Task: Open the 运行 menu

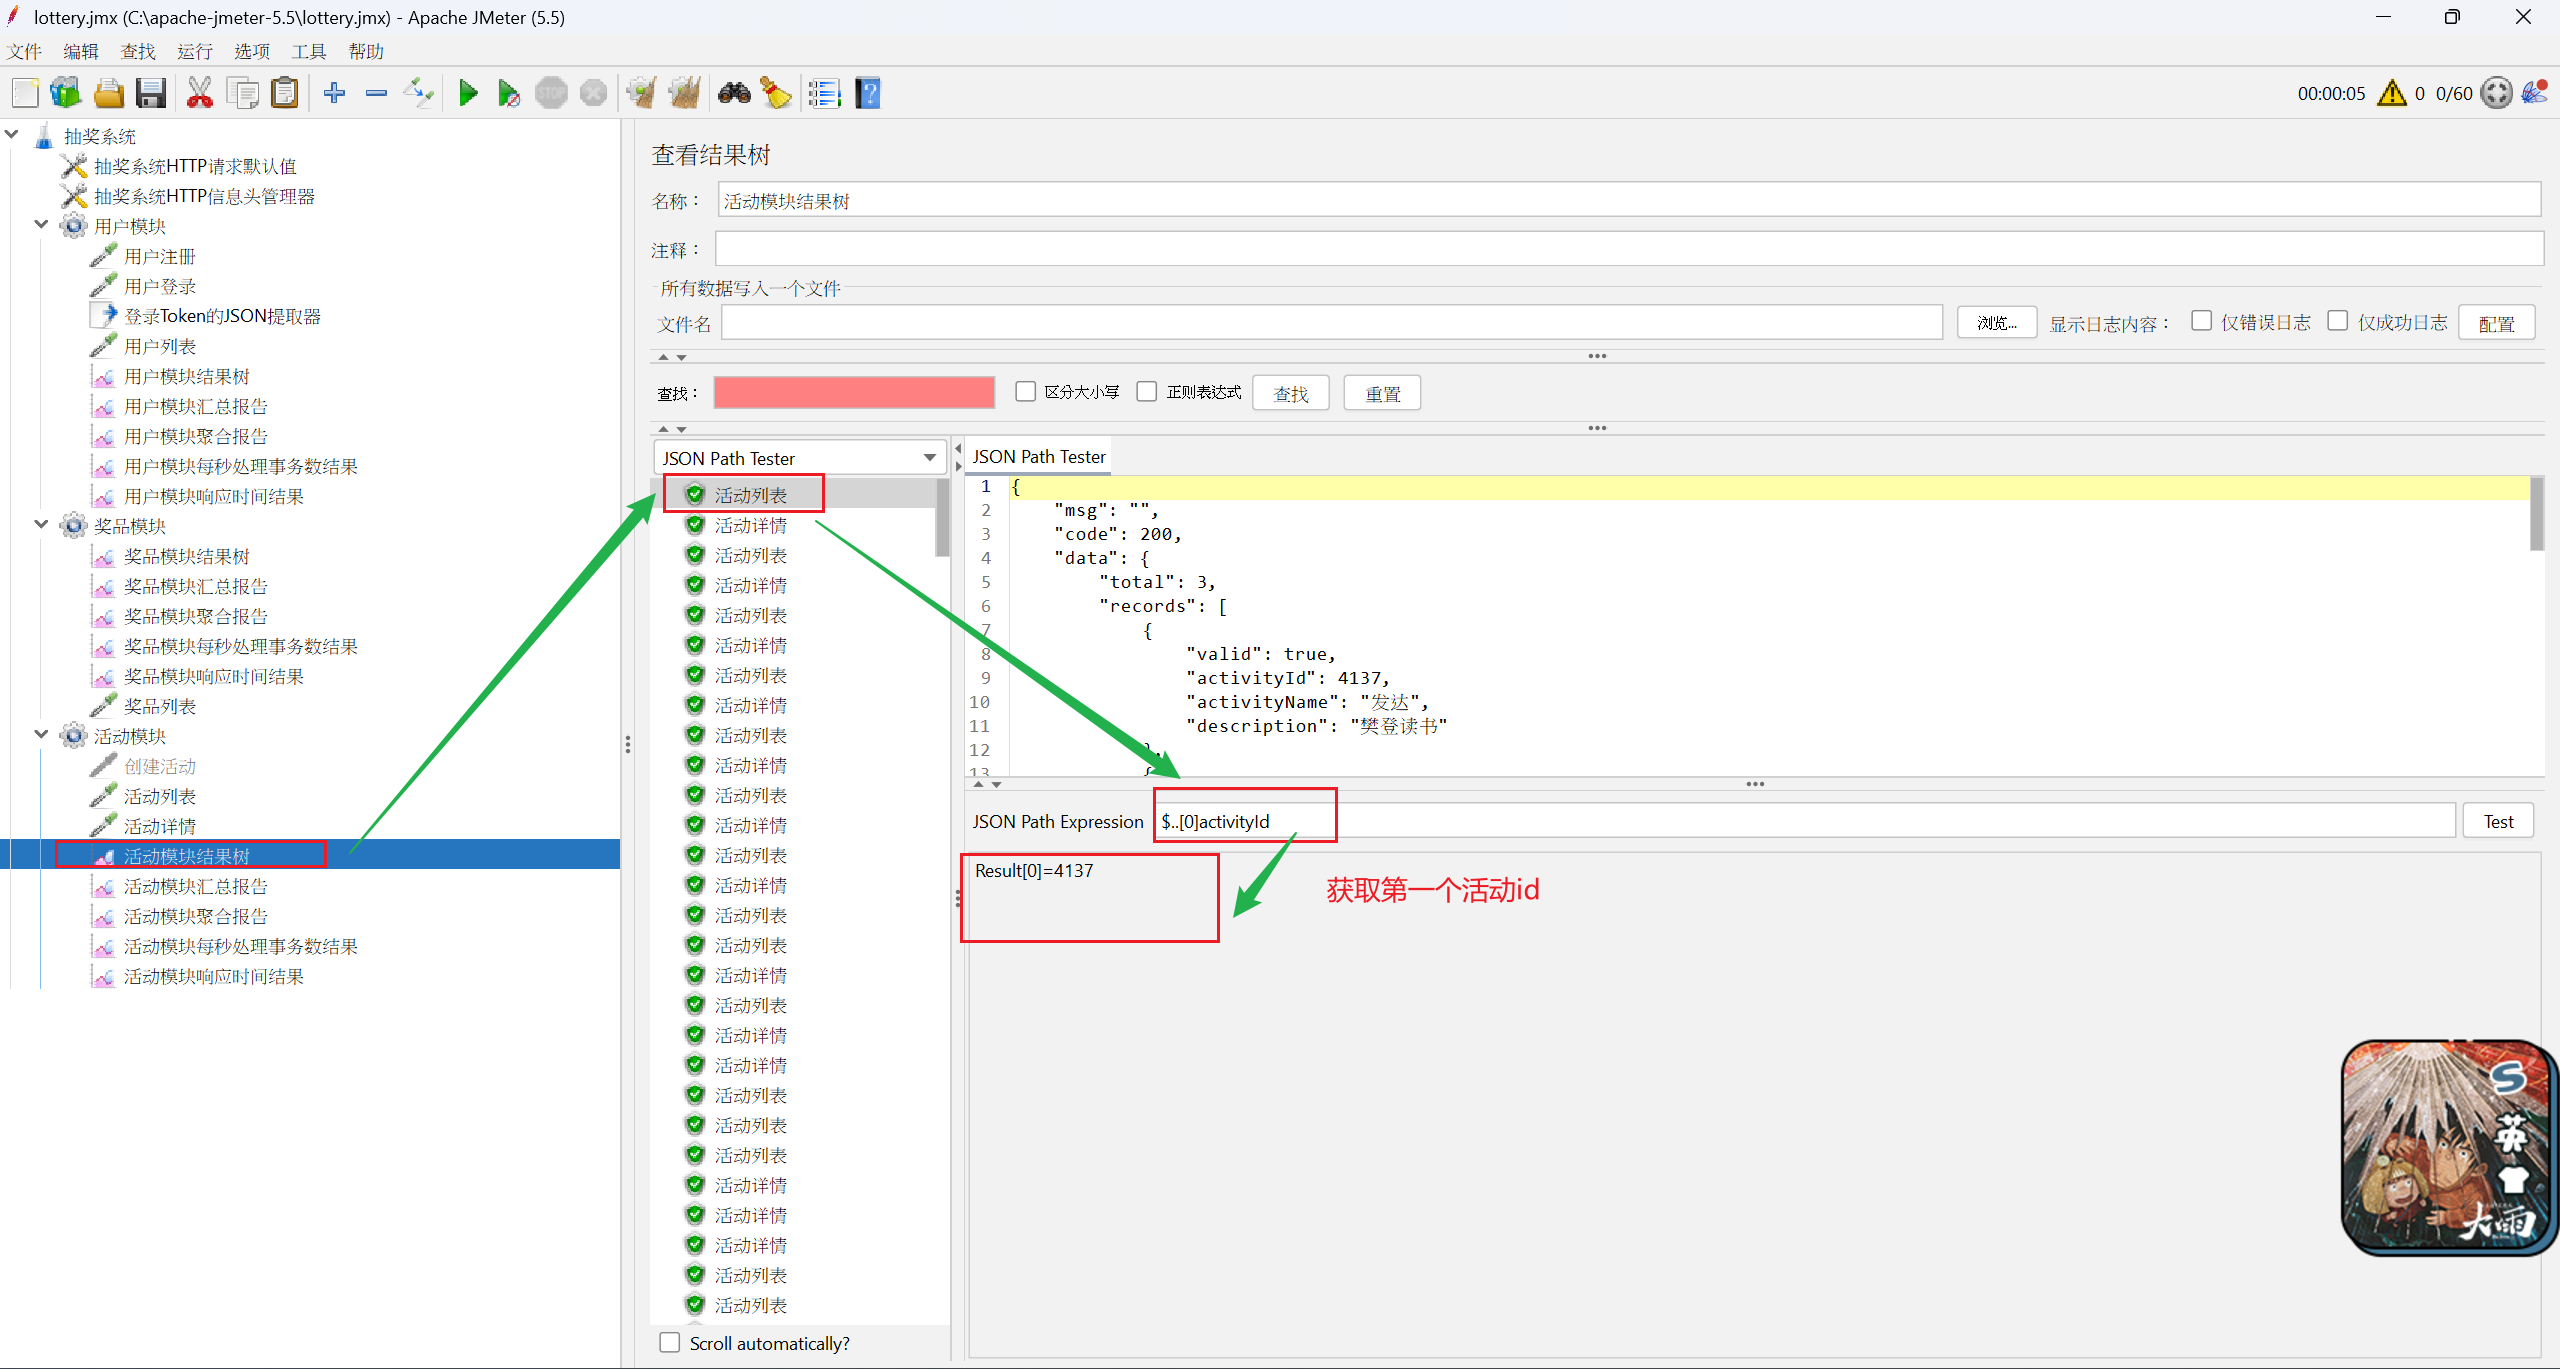Action: click(x=194, y=51)
